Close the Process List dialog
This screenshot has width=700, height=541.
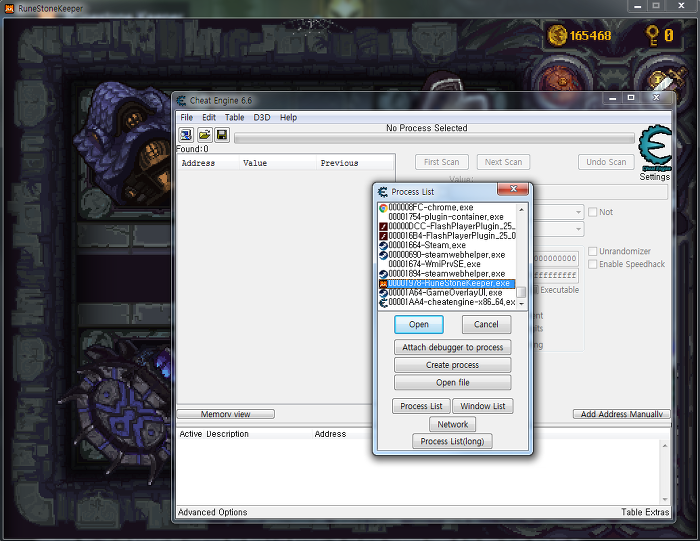click(x=513, y=189)
